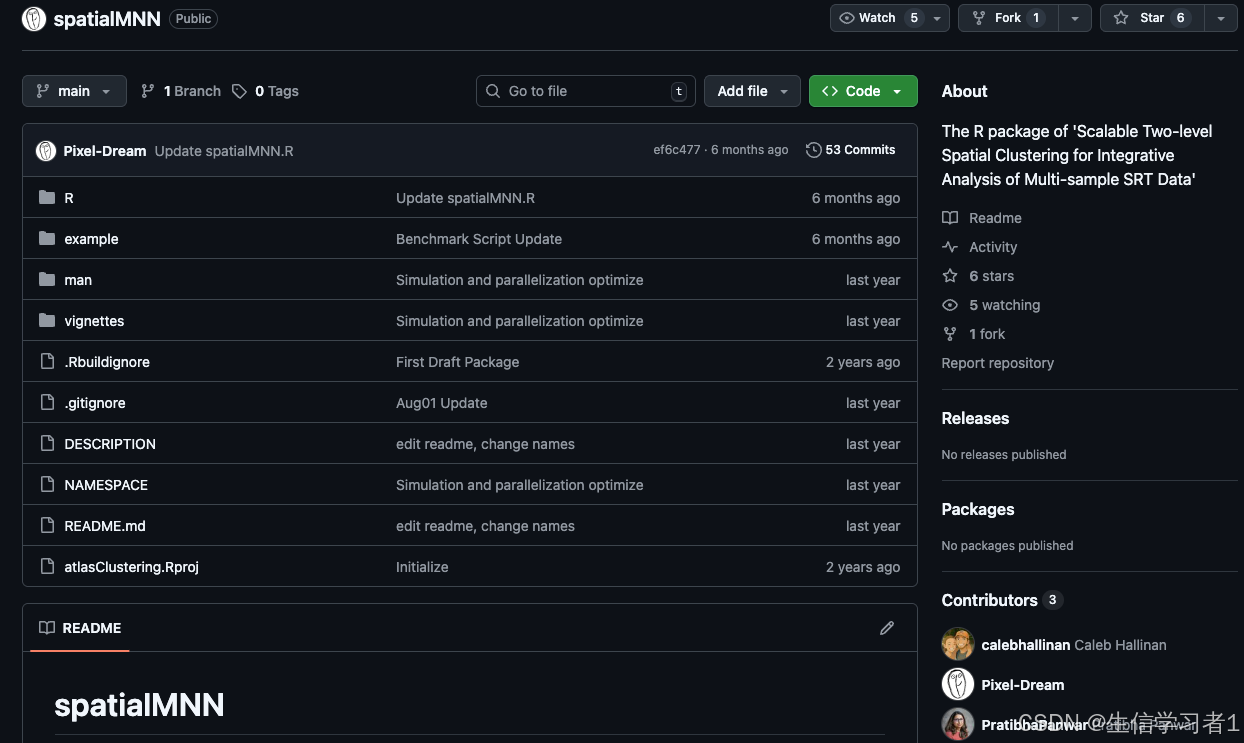Click the DESCRIPTION file icon

coord(47,443)
